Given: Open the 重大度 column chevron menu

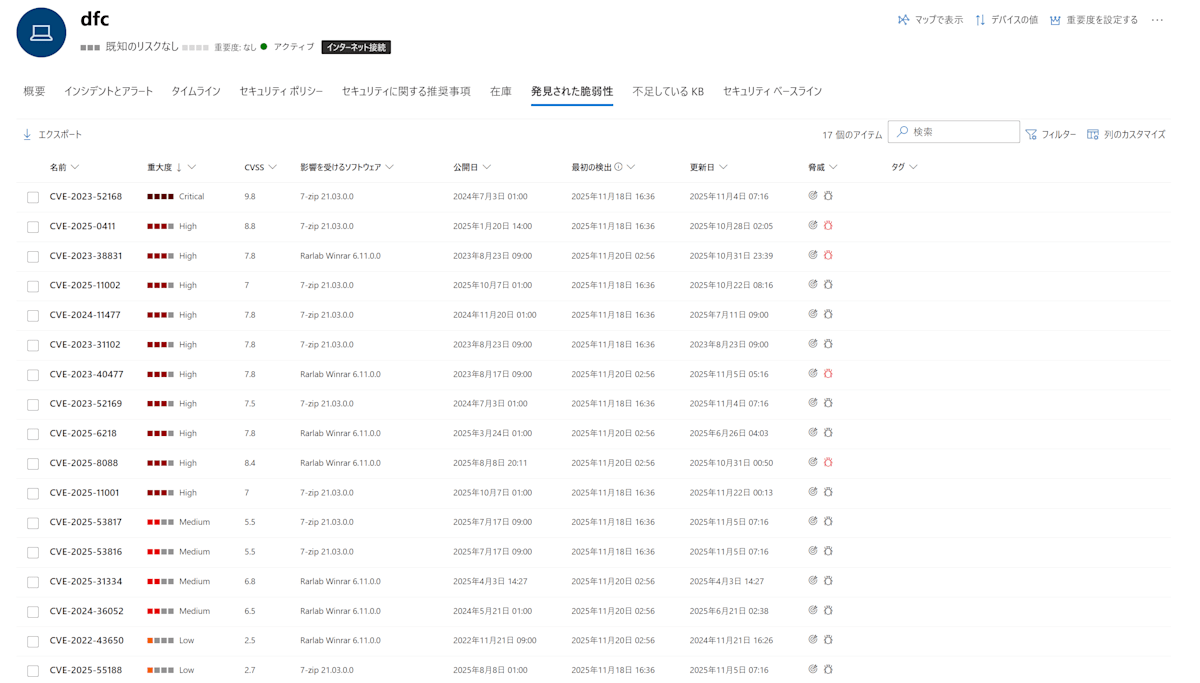Looking at the screenshot, I should (x=192, y=167).
